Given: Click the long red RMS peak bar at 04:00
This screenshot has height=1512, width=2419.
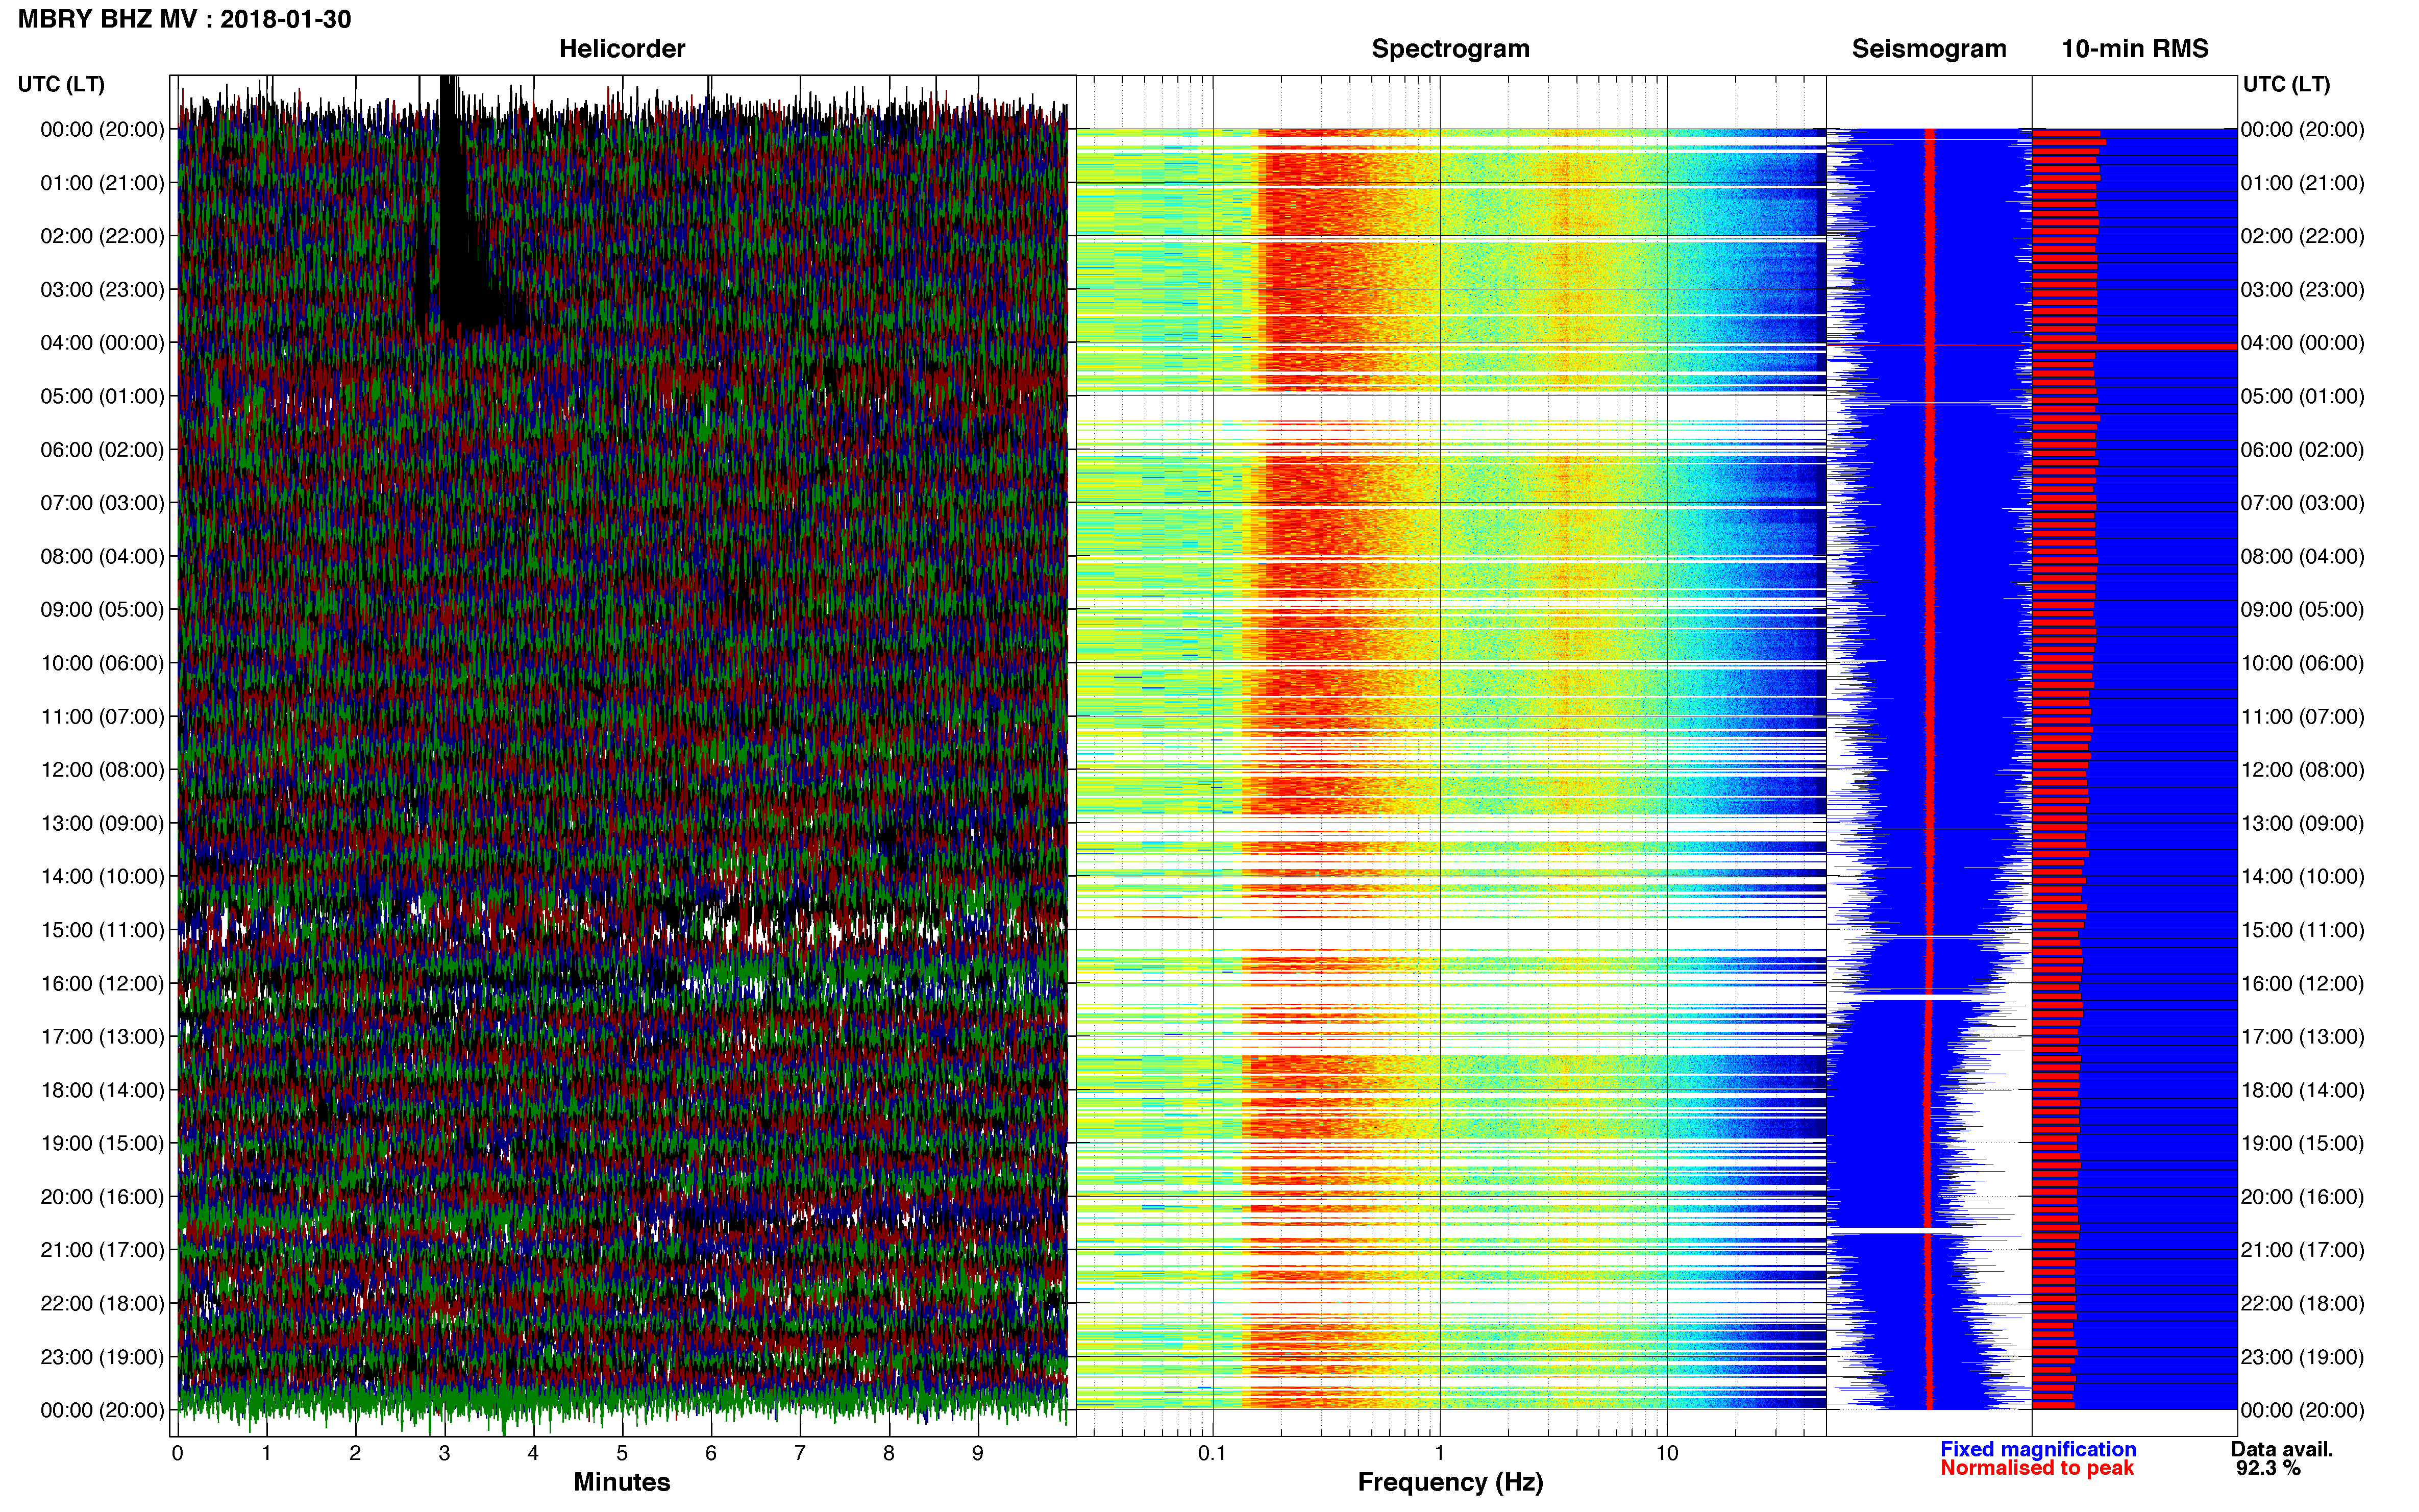Looking at the screenshot, I should coord(2135,347).
